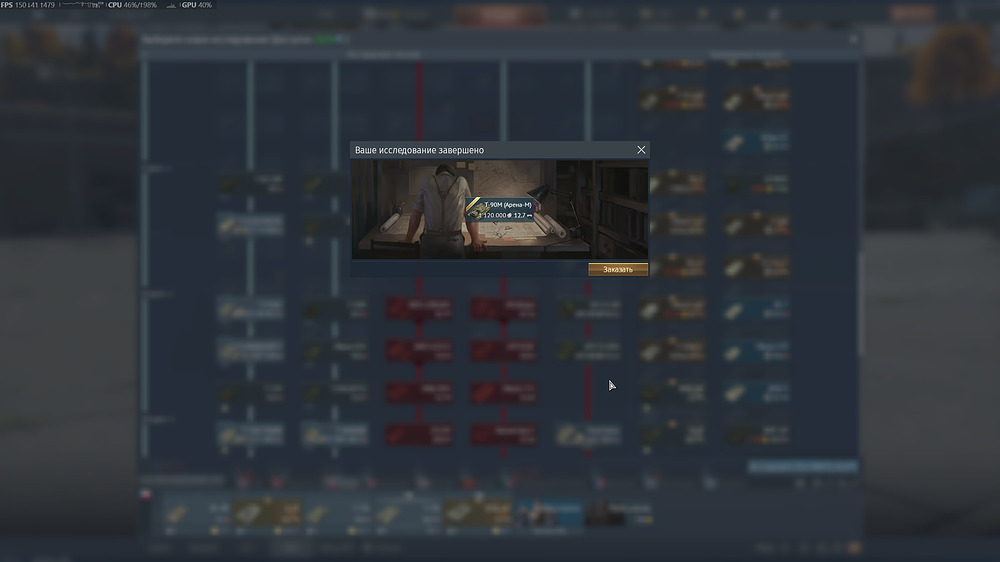Close the blurred research tree window
The image size is (1000, 562).
(853, 40)
